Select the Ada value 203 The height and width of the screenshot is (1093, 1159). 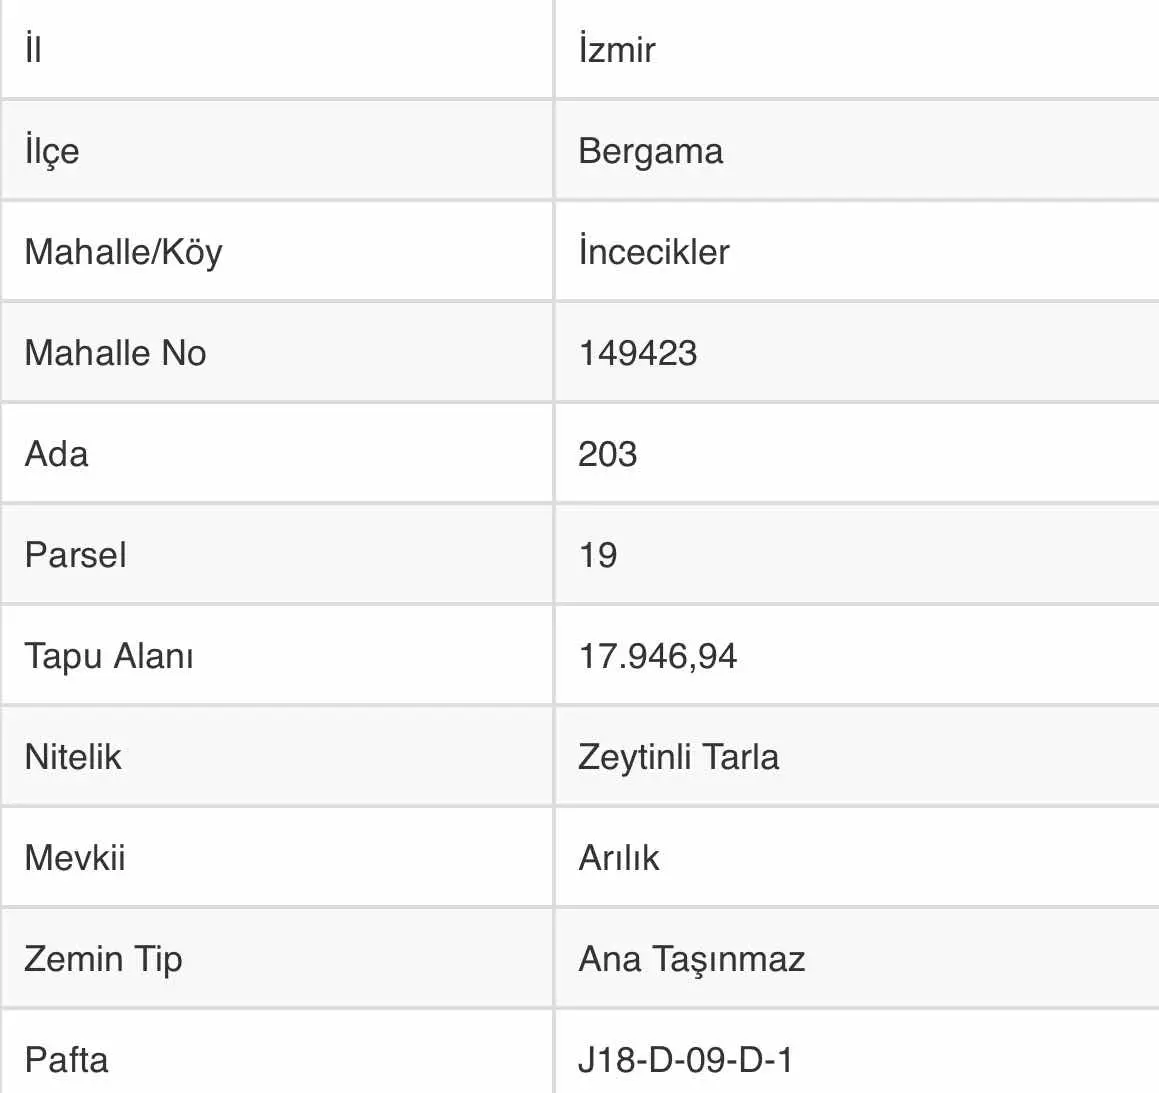607,454
